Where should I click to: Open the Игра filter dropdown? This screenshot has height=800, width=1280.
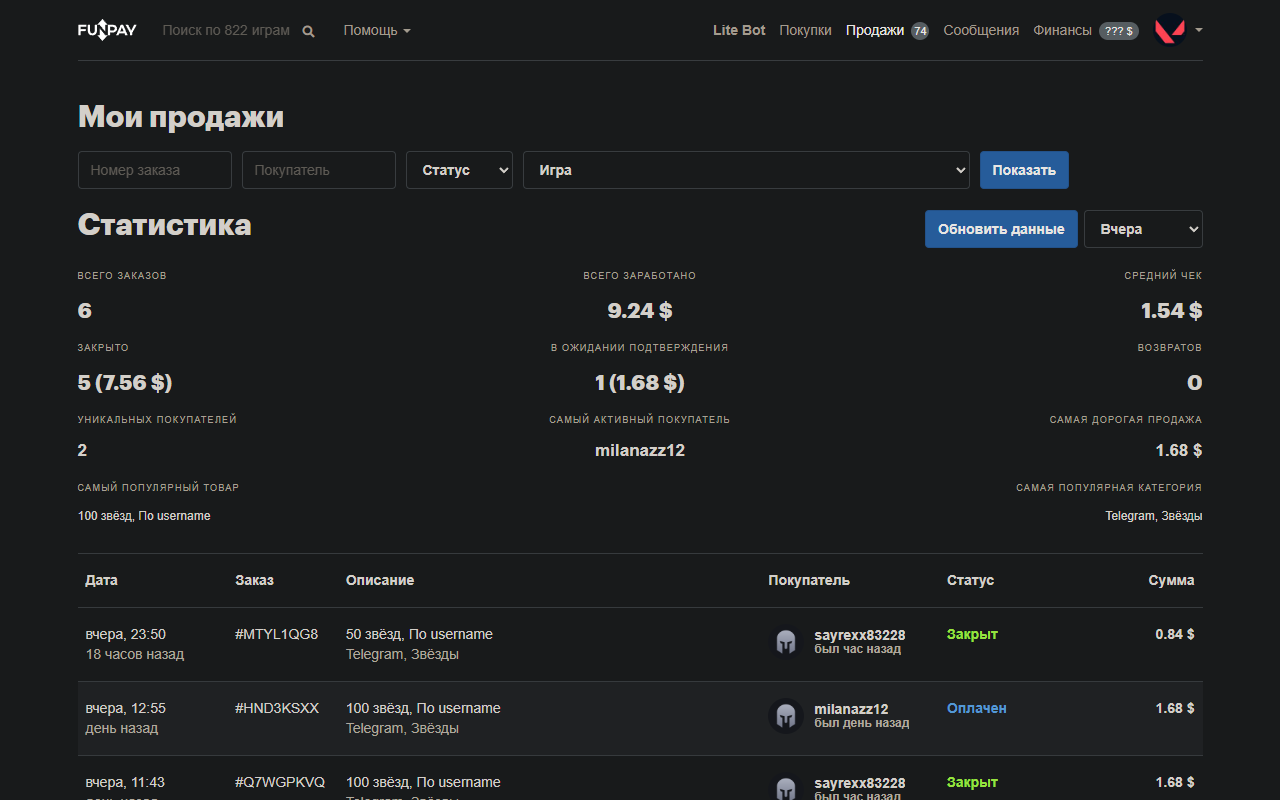746,170
